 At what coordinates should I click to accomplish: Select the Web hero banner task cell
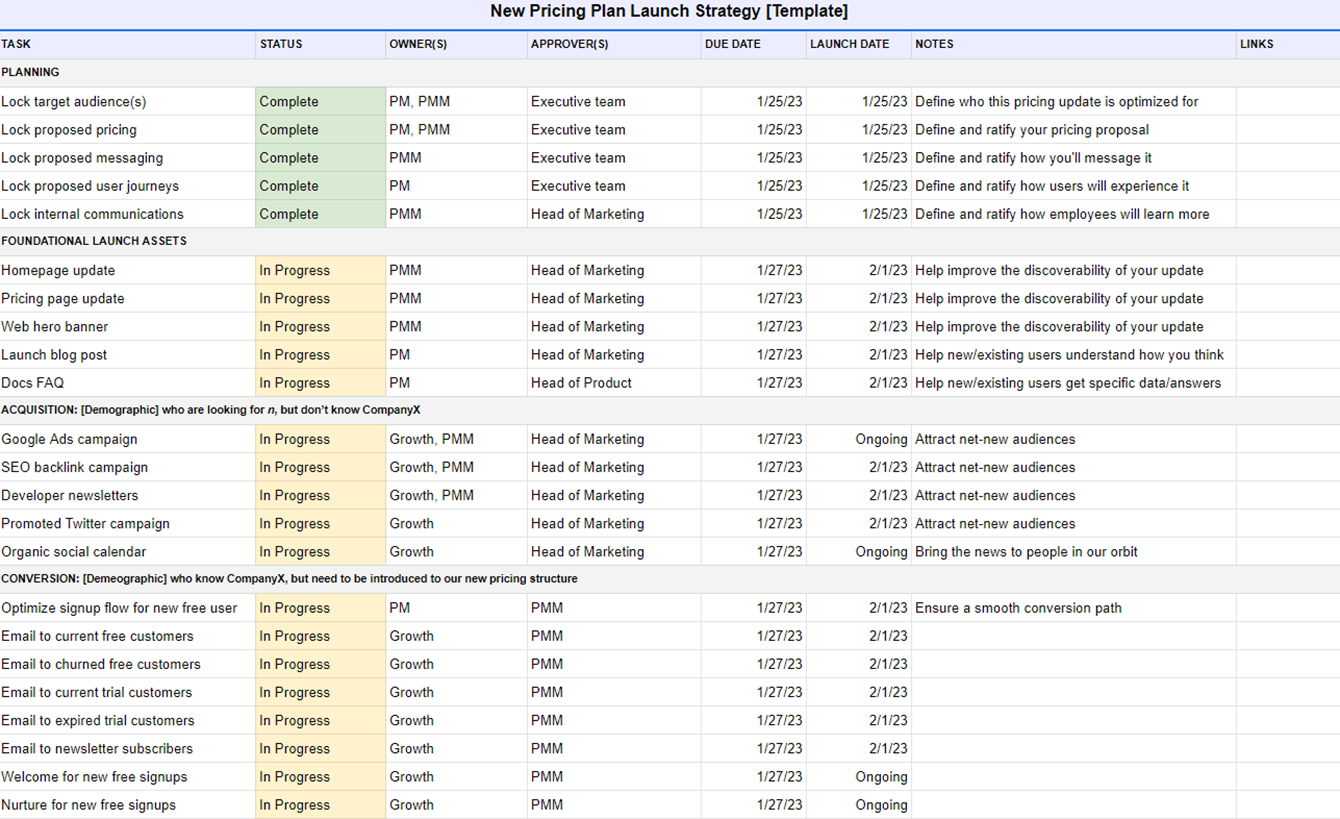click(x=128, y=327)
